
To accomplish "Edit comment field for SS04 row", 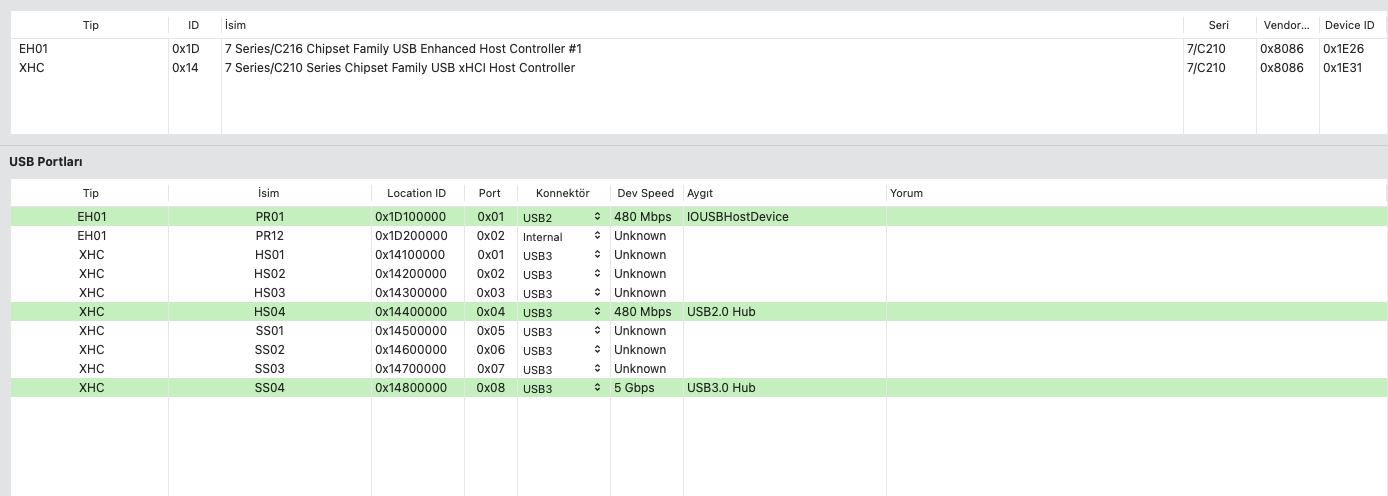I will coord(1135,388).
